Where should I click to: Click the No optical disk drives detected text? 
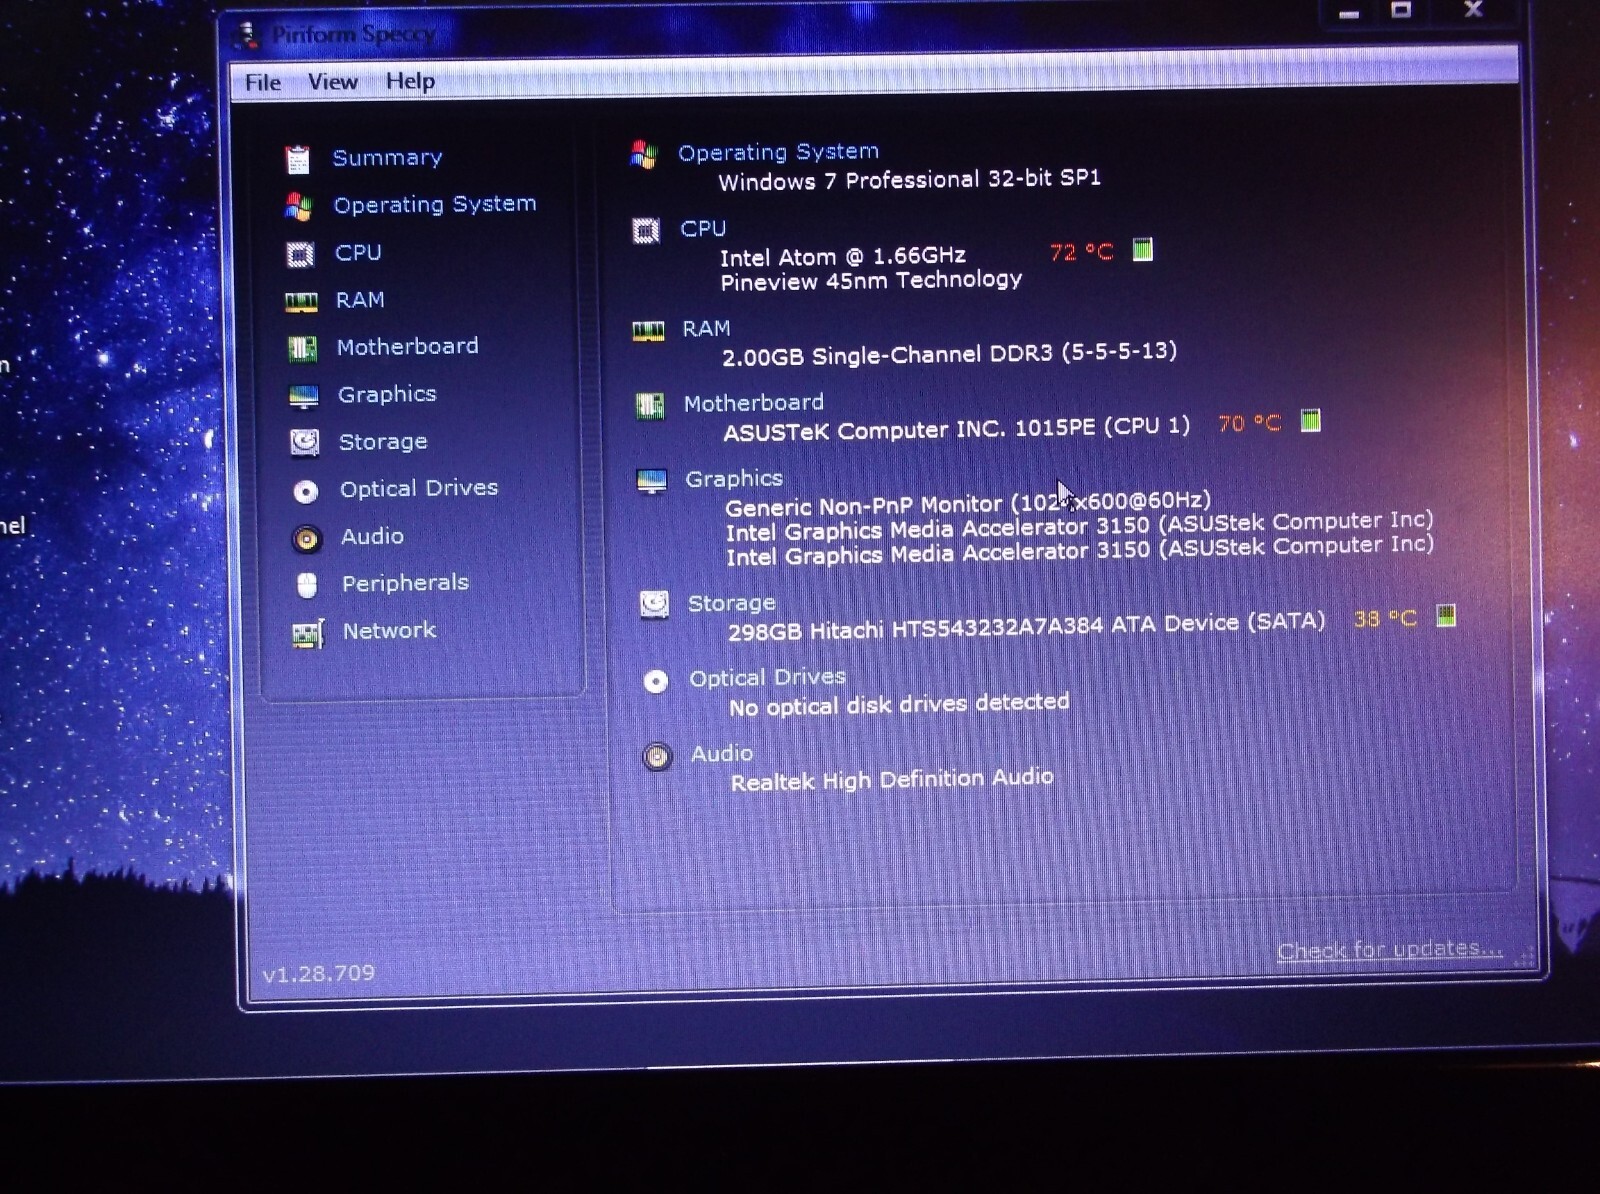(x=899, y=705)
